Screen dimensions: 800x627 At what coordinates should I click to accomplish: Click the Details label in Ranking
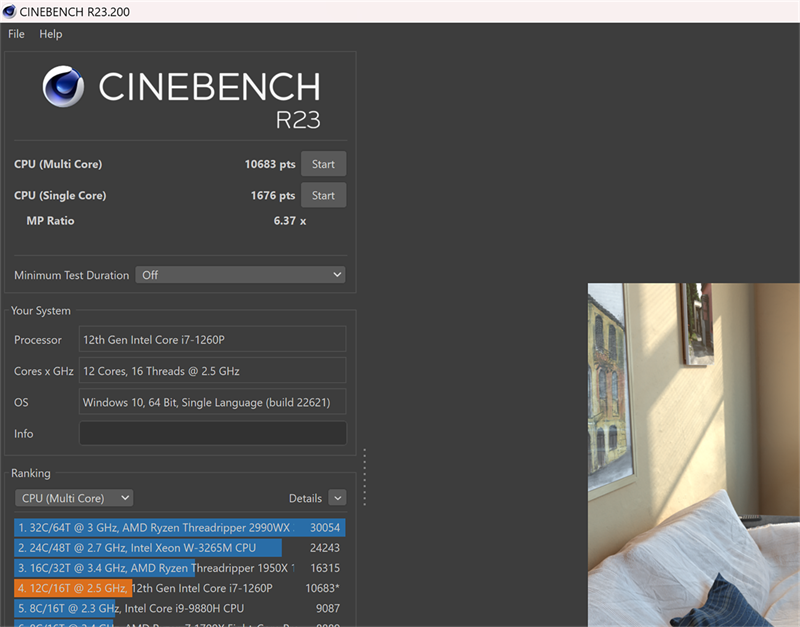pyautogui.click(x=305, y=498)
